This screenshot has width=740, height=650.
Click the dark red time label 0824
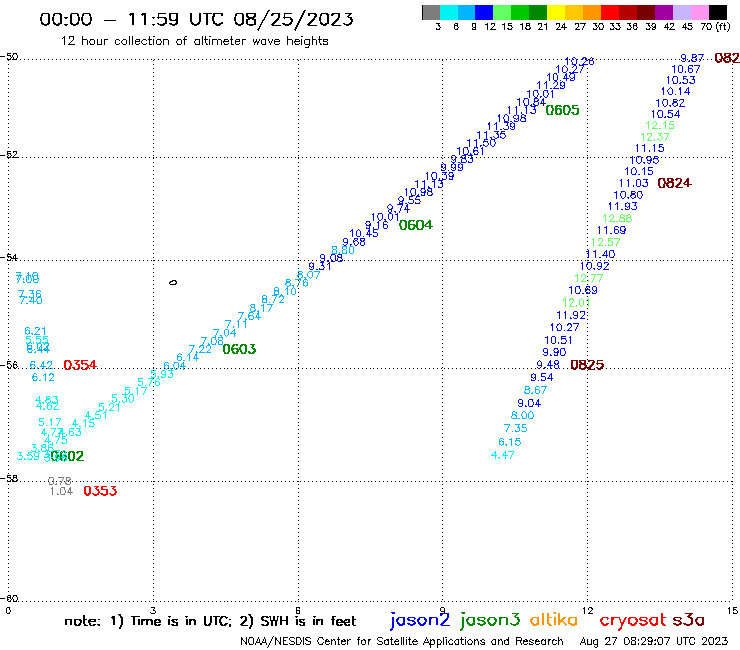pyautogui.click(x=674, y=183)
